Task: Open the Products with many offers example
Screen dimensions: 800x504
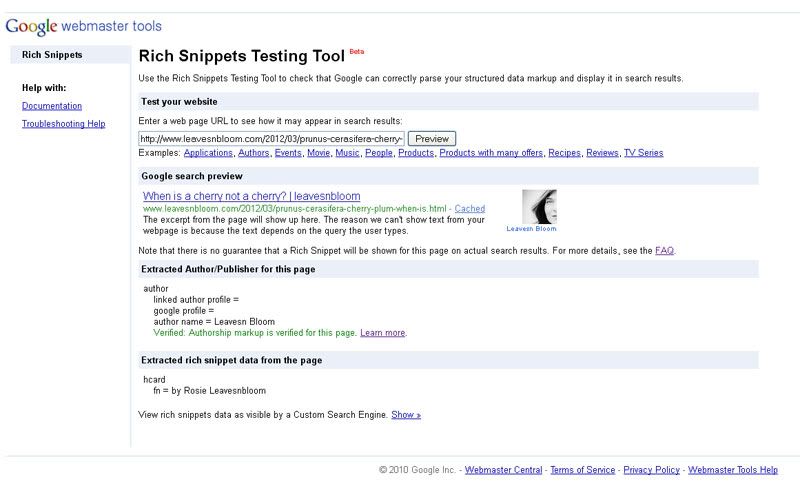Action: tap(491, 153)
